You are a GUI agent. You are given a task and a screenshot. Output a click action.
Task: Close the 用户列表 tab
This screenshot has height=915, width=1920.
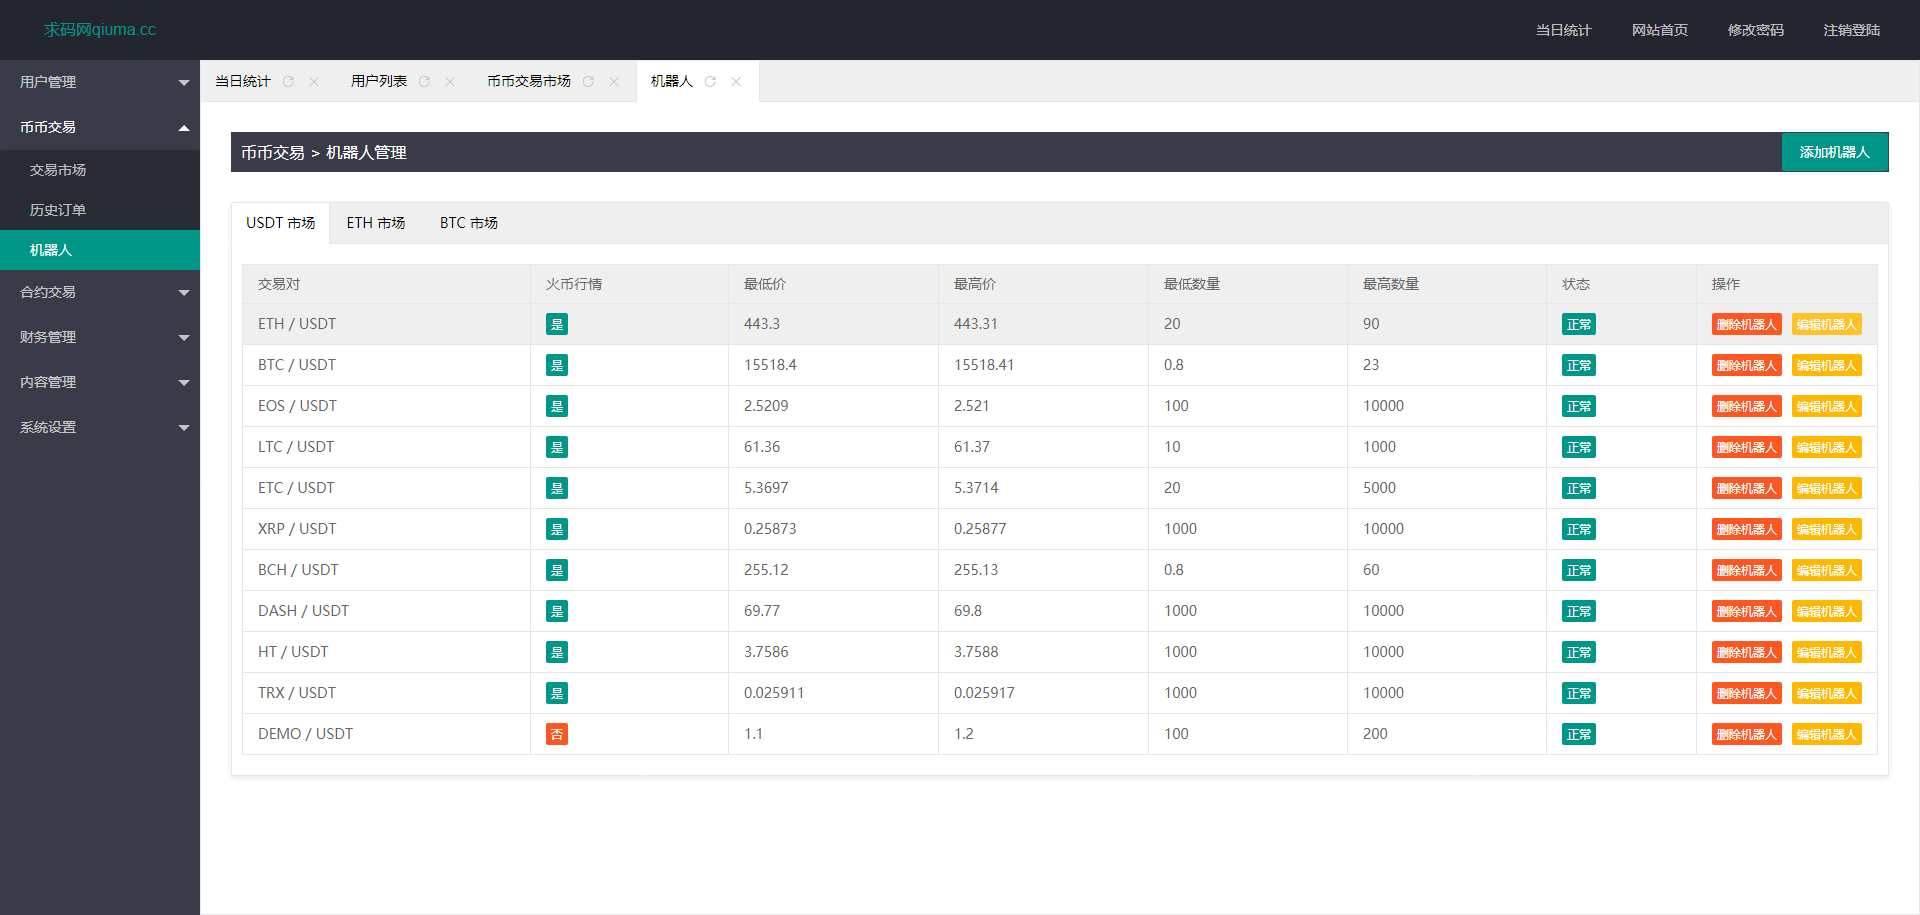(450, 82)
